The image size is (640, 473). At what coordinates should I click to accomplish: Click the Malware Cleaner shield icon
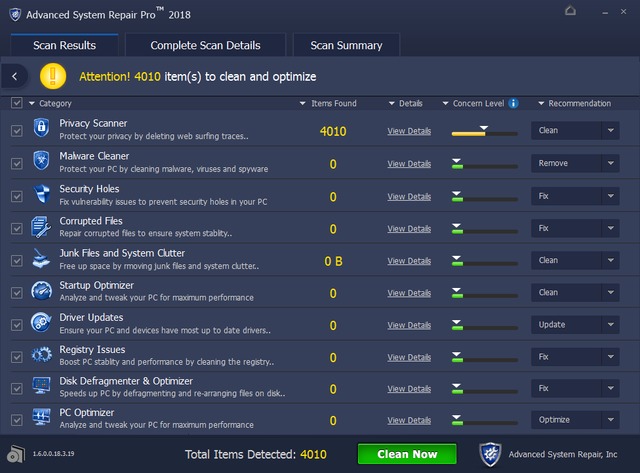41,160
